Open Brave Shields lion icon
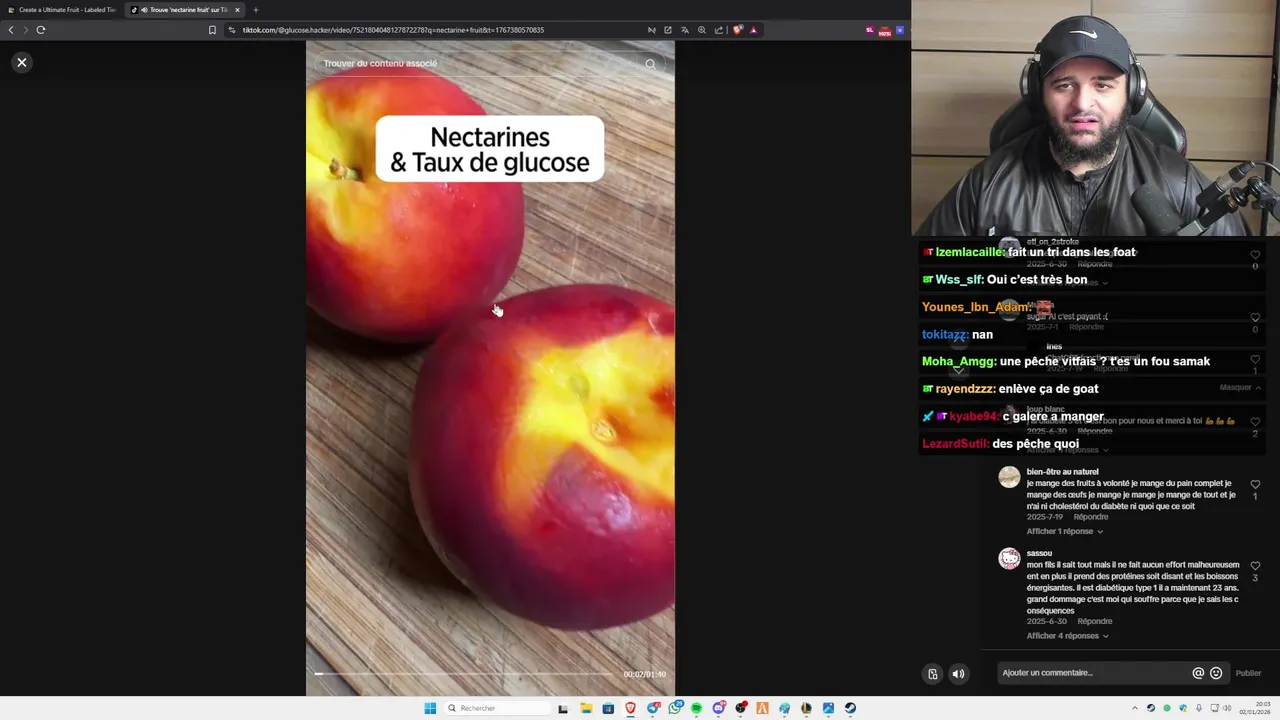Image resolution: width=1280 pixels, height=720 pixels. tap(738, 30)
